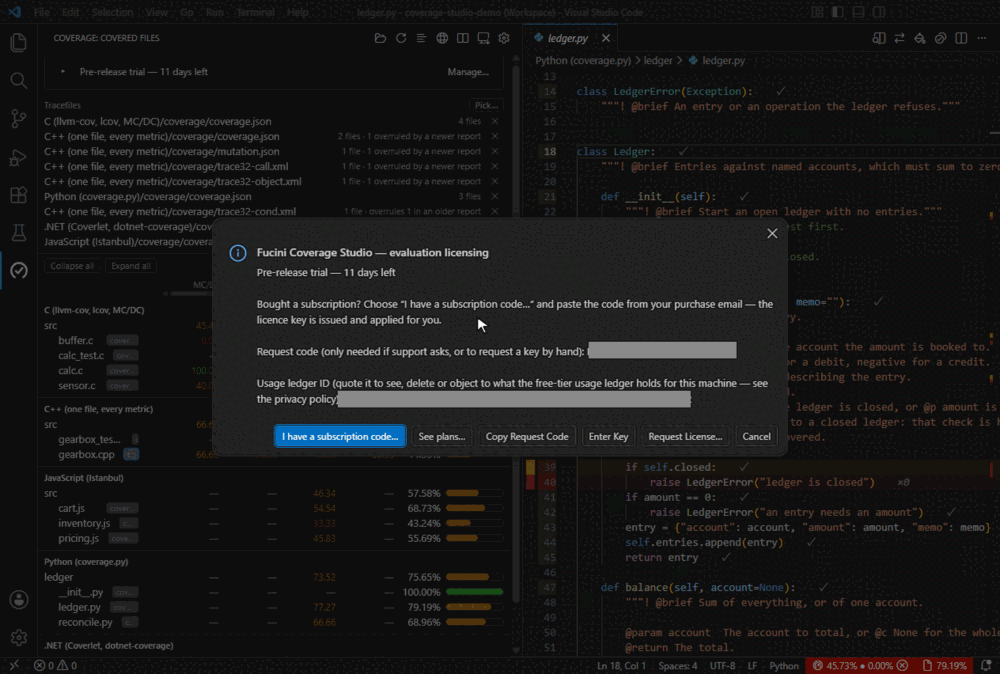Open the Manage gear in the activity bar
The height and width of the screenshot is (674, 1000).
click(x=18, y=637)
